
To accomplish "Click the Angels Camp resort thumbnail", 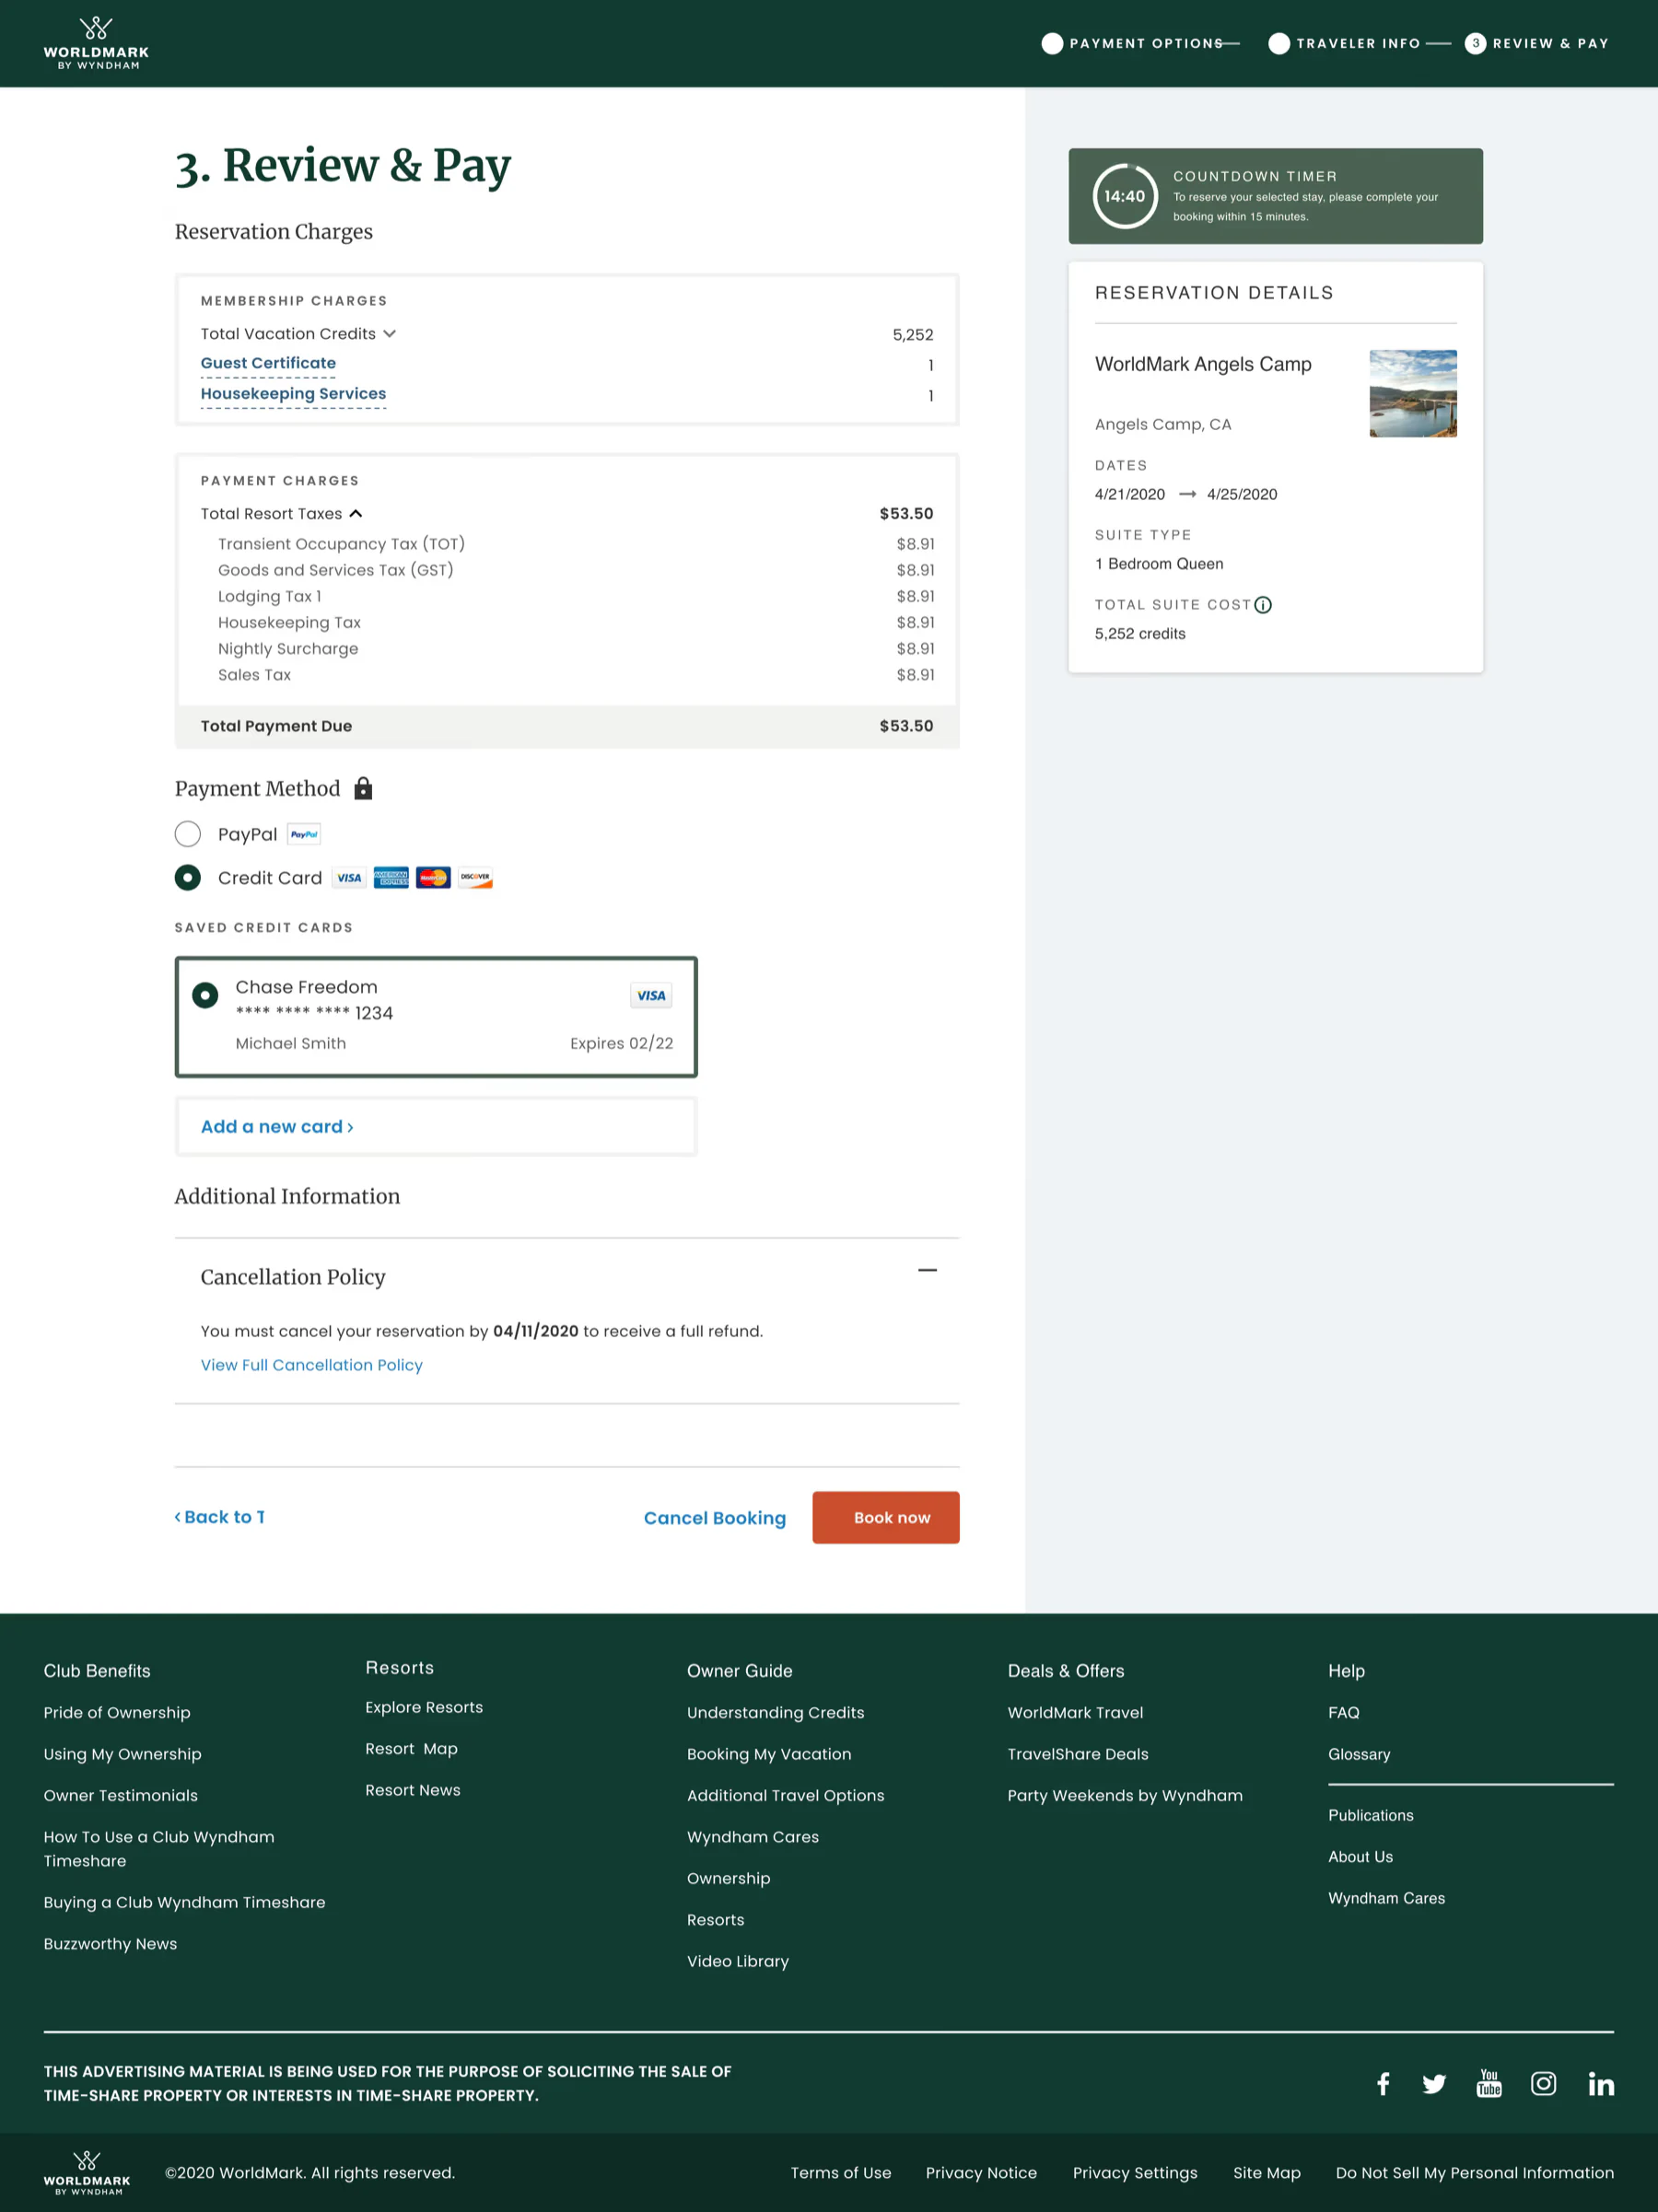I will 1413,394.
